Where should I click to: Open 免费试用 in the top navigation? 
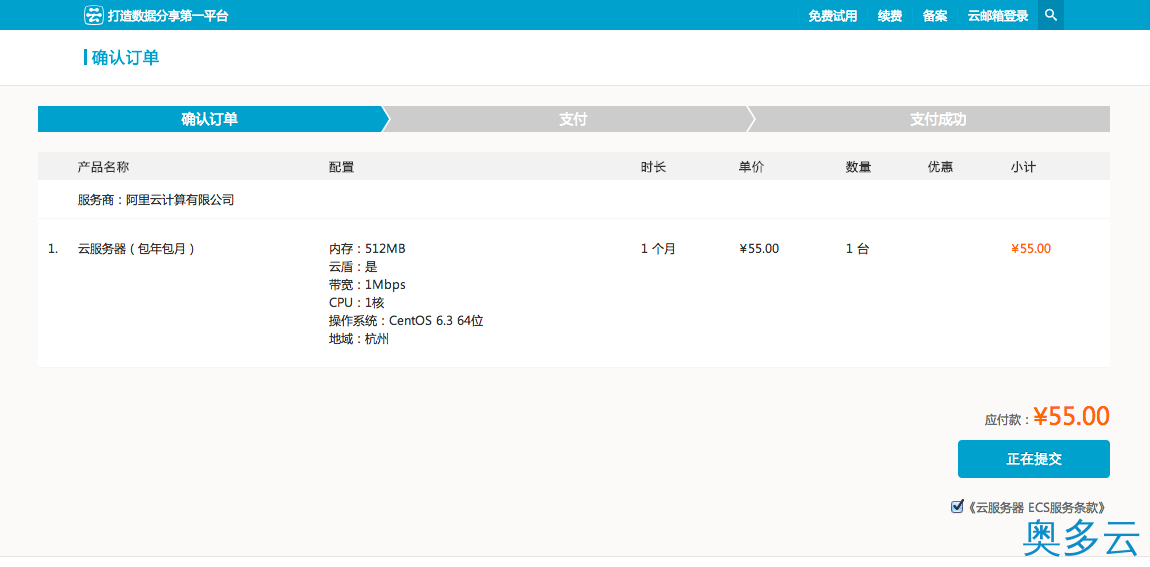tap(832, 16)
